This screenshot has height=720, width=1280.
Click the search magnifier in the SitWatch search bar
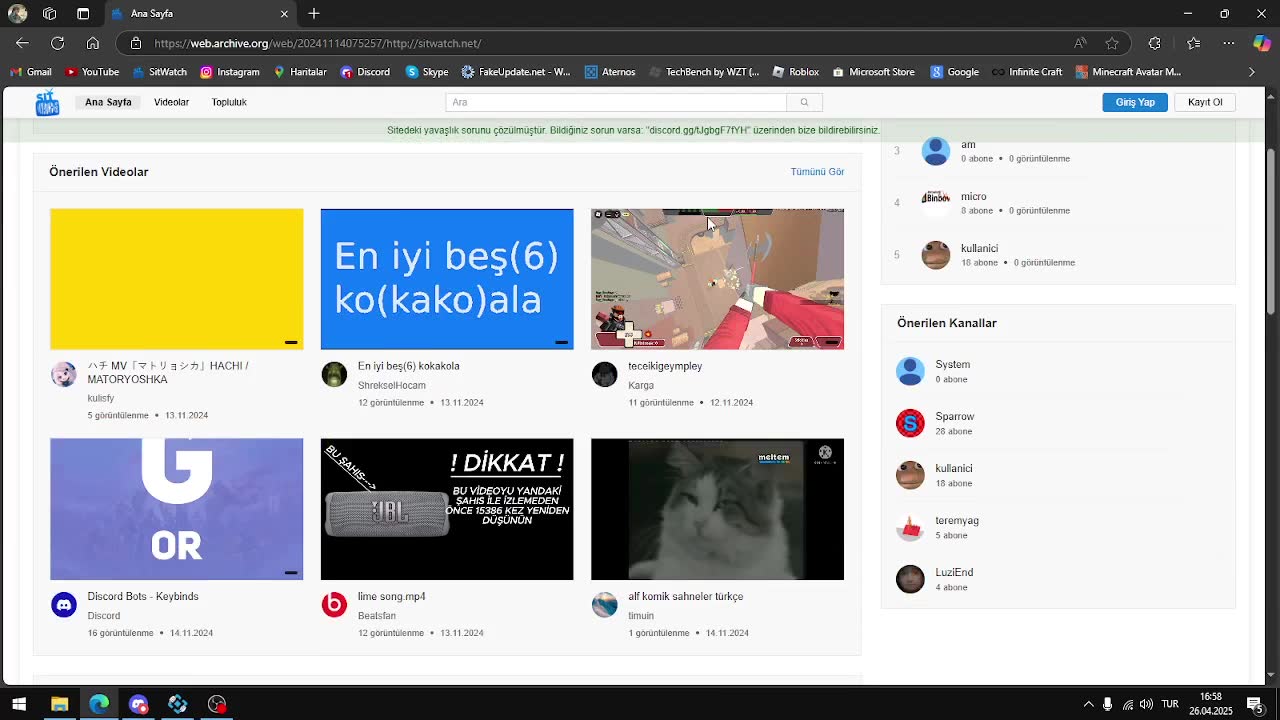pyautogui.click(x=804, y=102)
